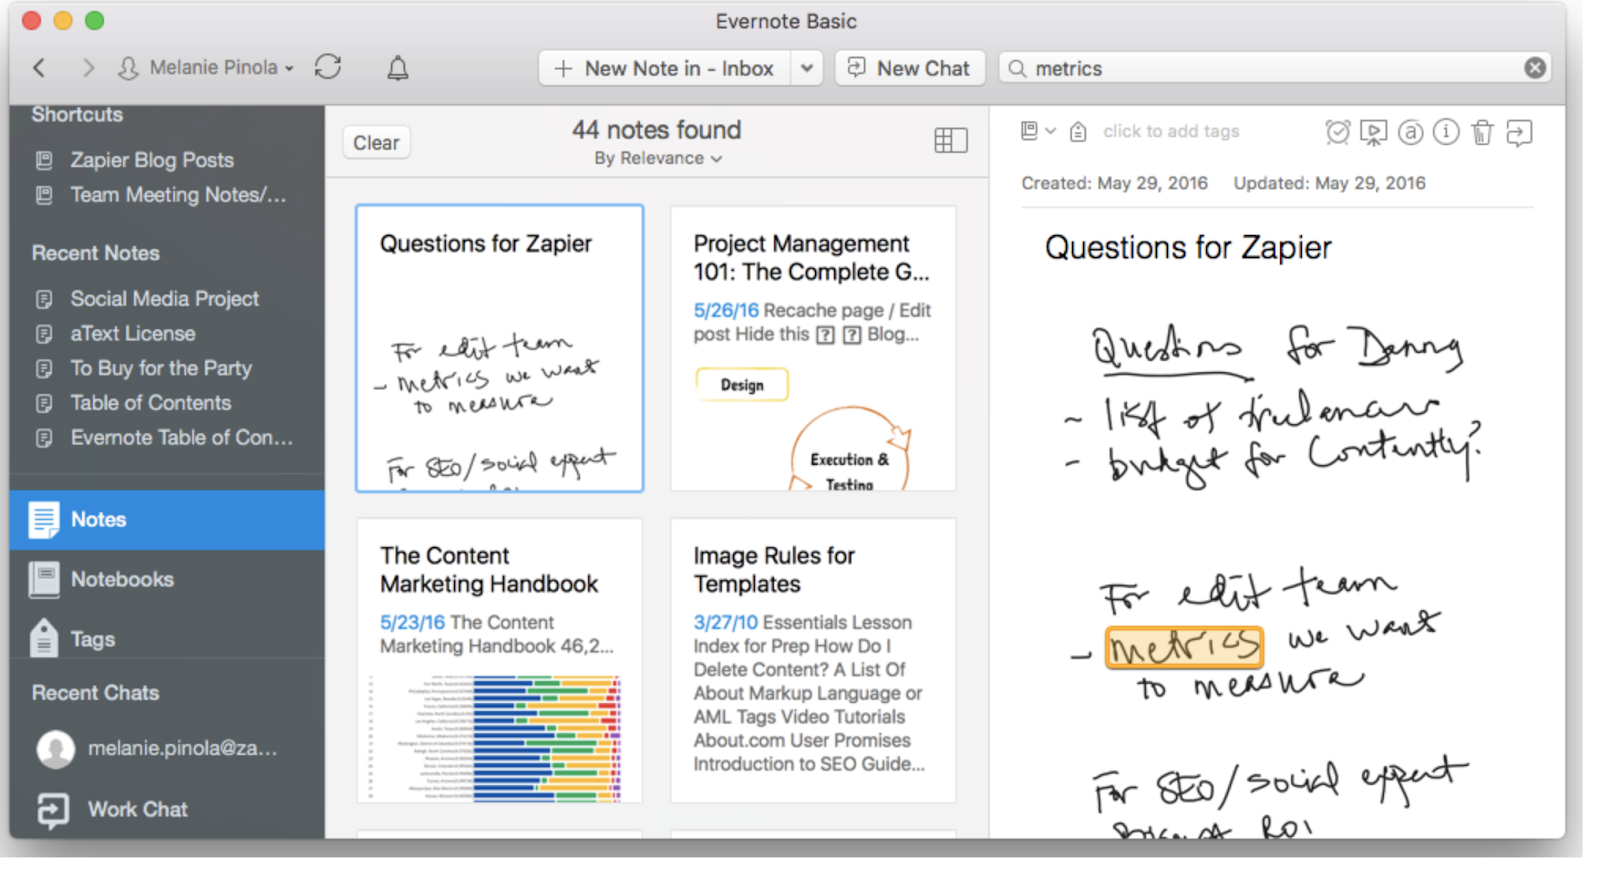Viewport: 1600px width, 889px height.
Task: Open the Social Media Project recent note
Action: tap(164, 299)
